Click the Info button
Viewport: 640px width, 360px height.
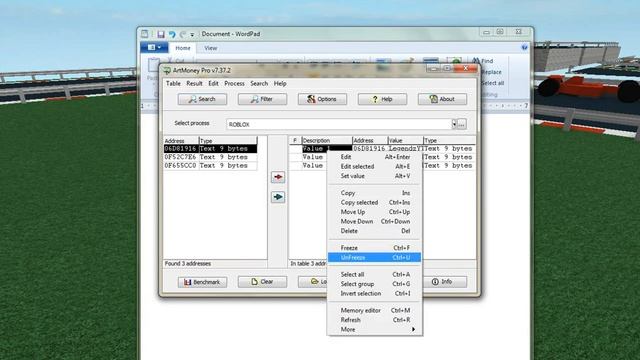pyautogui.click(x=442, y=282)
